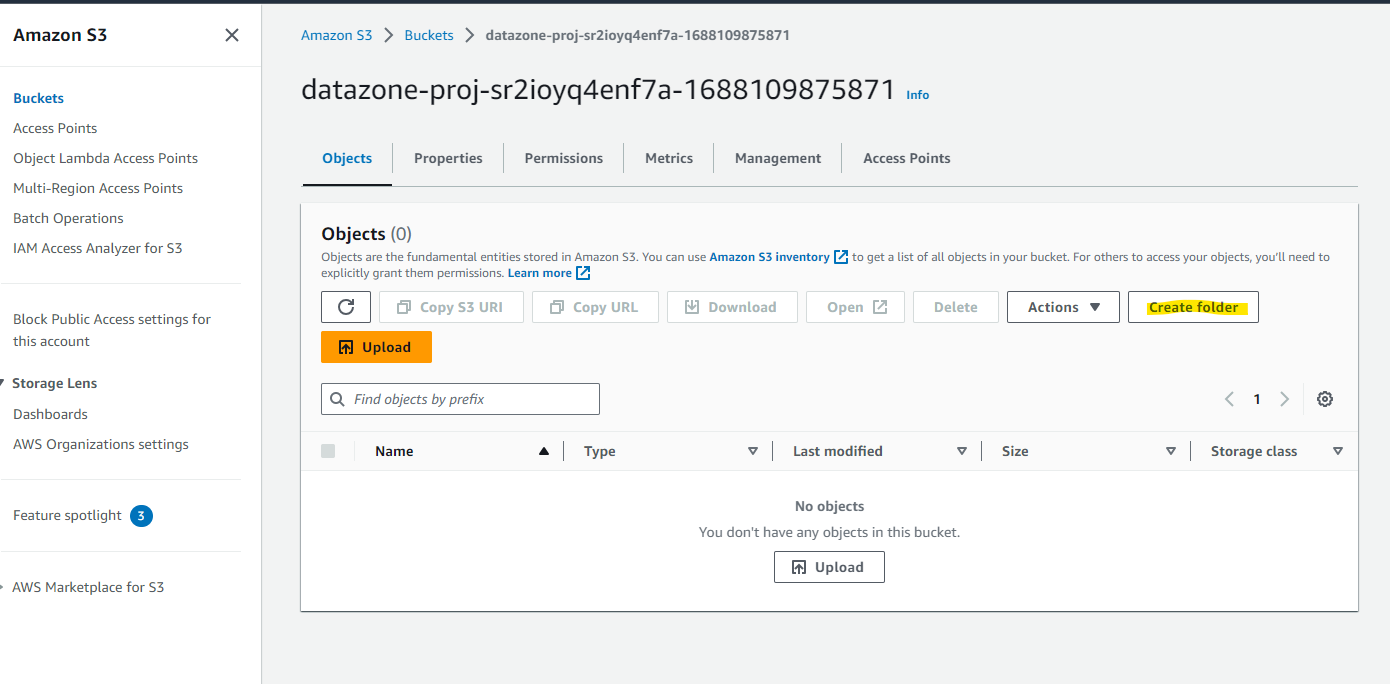1390x684 pixels.
Task: Open Dashboards under Storage Lens
Action: pyautogui.click(x=50, y=414)
